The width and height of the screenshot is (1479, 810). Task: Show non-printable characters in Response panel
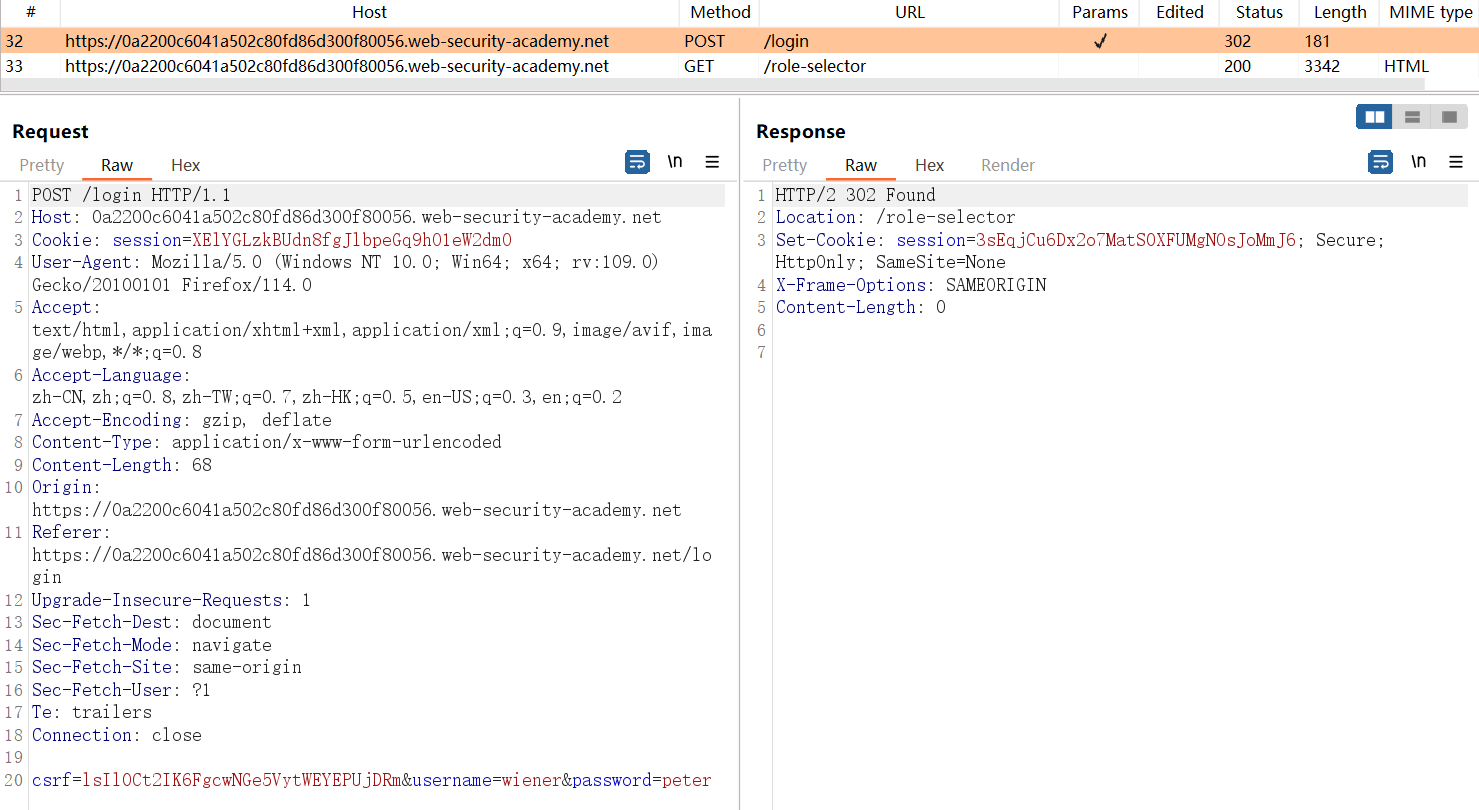tap(1418, 162)
